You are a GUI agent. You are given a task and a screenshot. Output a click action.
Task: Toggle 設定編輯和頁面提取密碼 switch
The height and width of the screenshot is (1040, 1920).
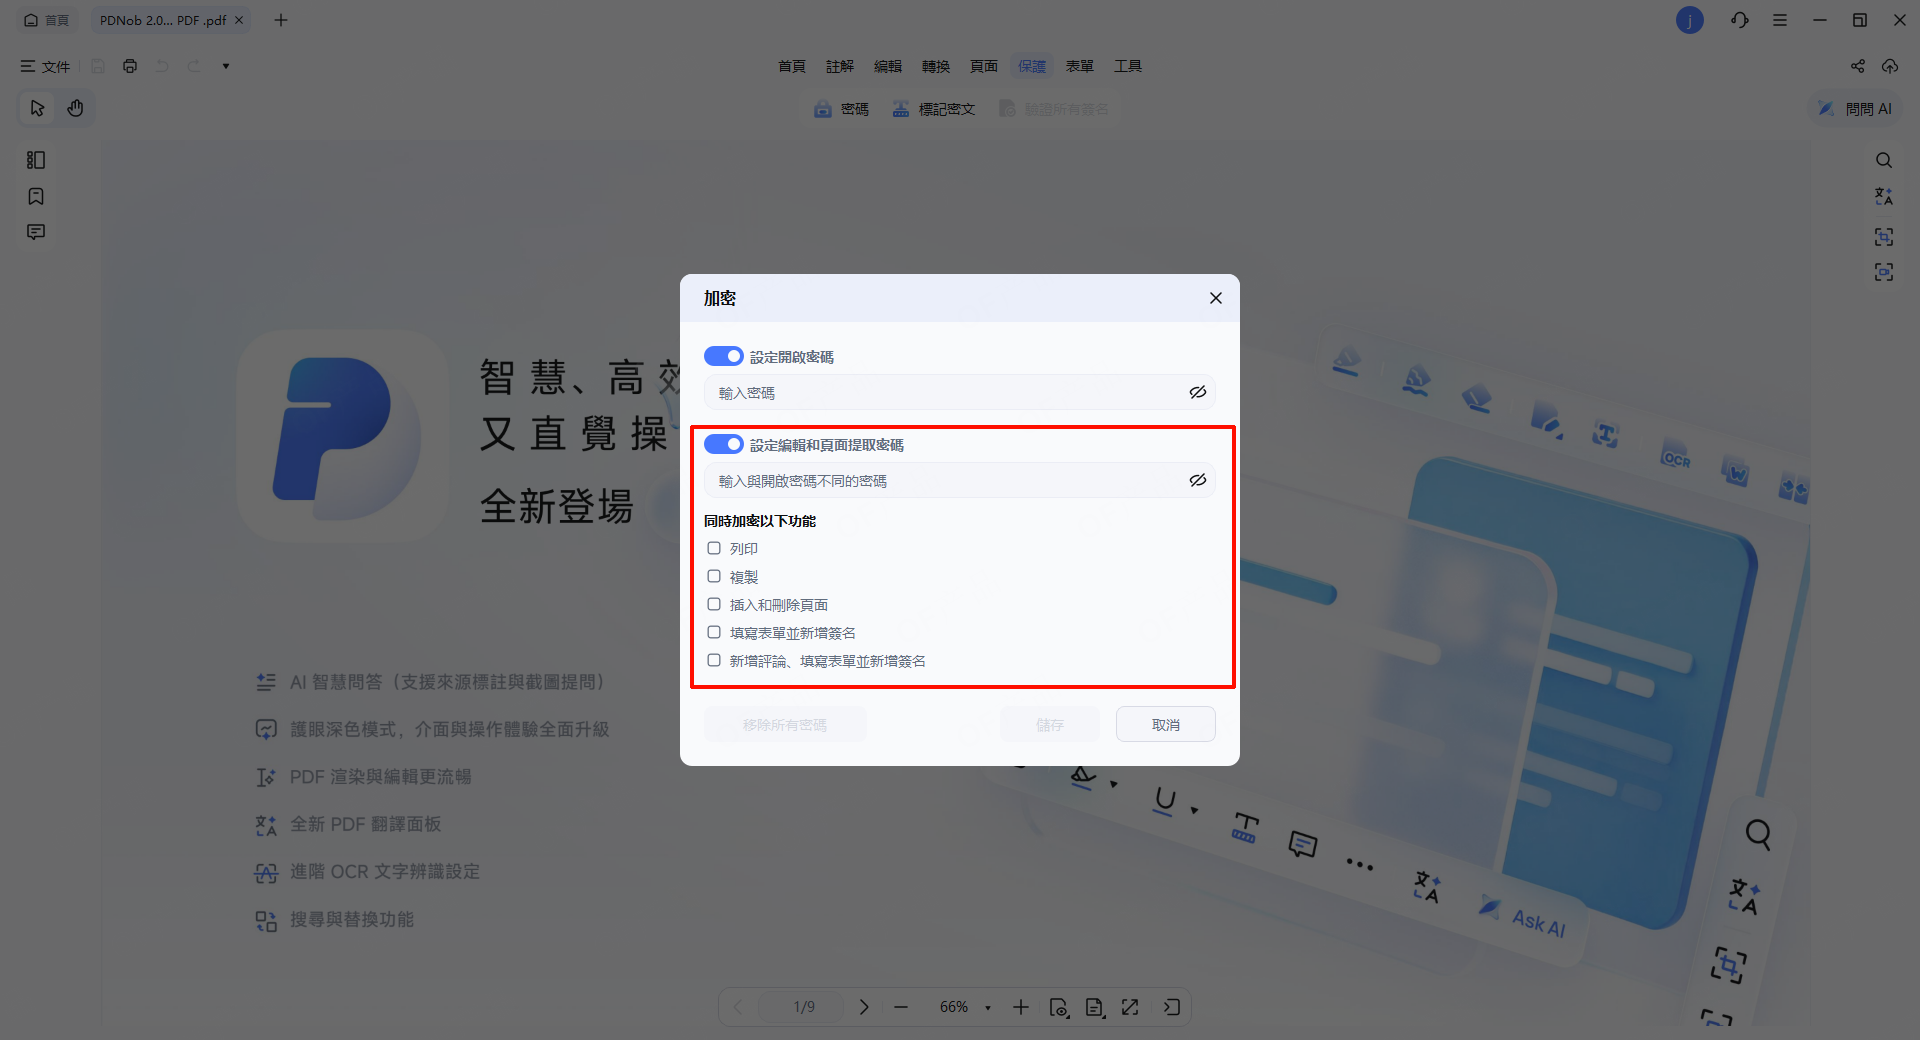(723, 444)
